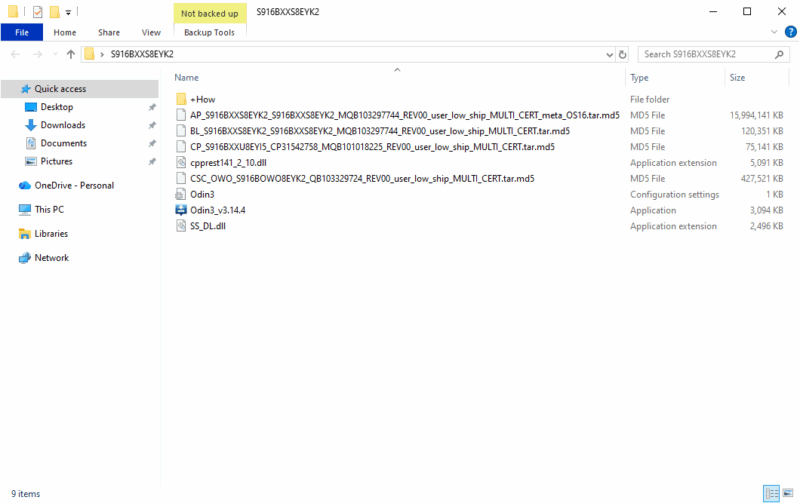Click the +How folder icon
This screenshot has width=800, height=503.
[181, 99]
